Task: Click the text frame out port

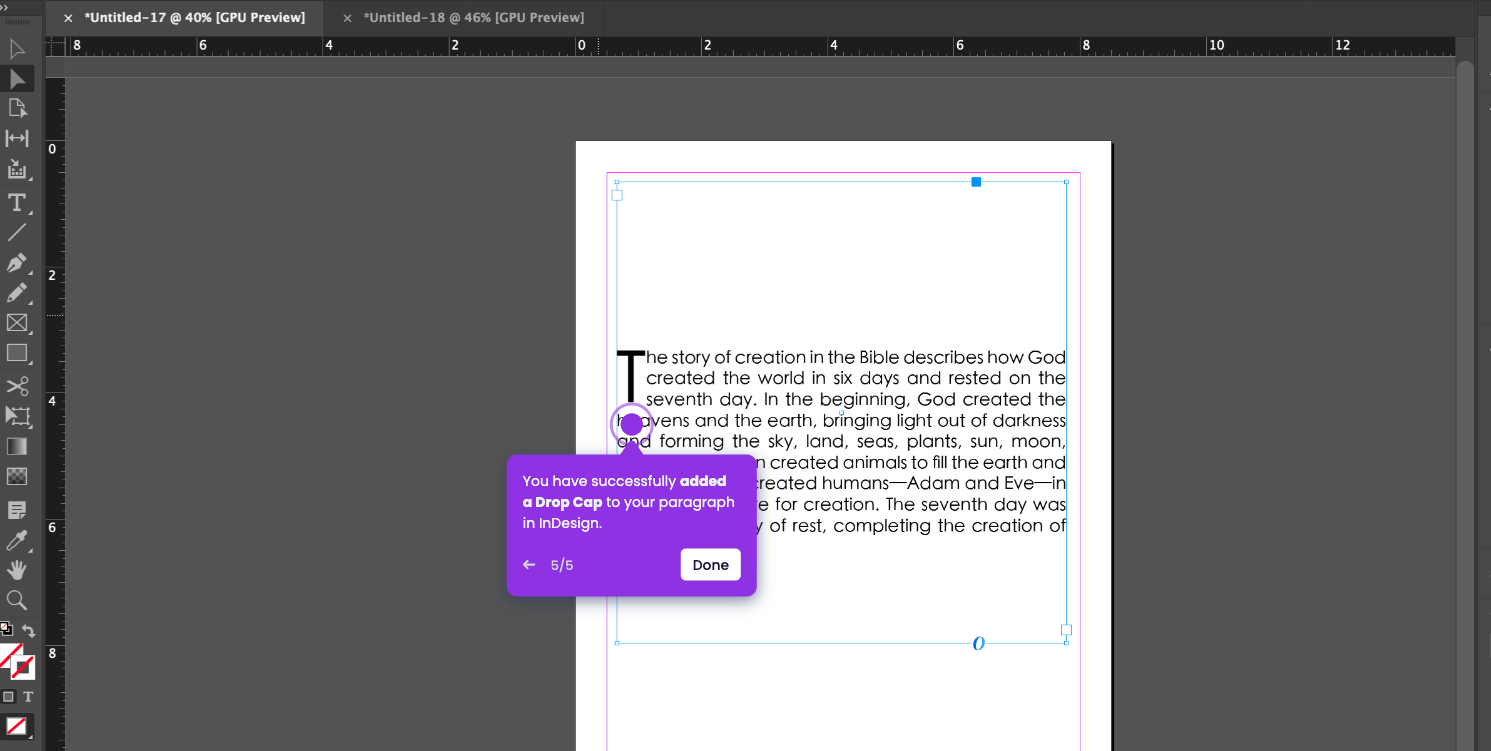Action: 1066,630
